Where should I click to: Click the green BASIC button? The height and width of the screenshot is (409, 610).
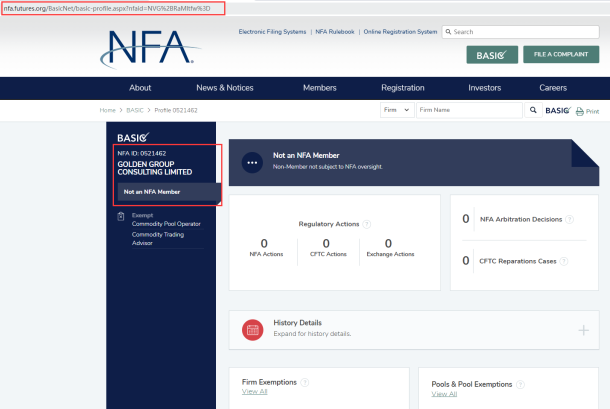point(492,54)
